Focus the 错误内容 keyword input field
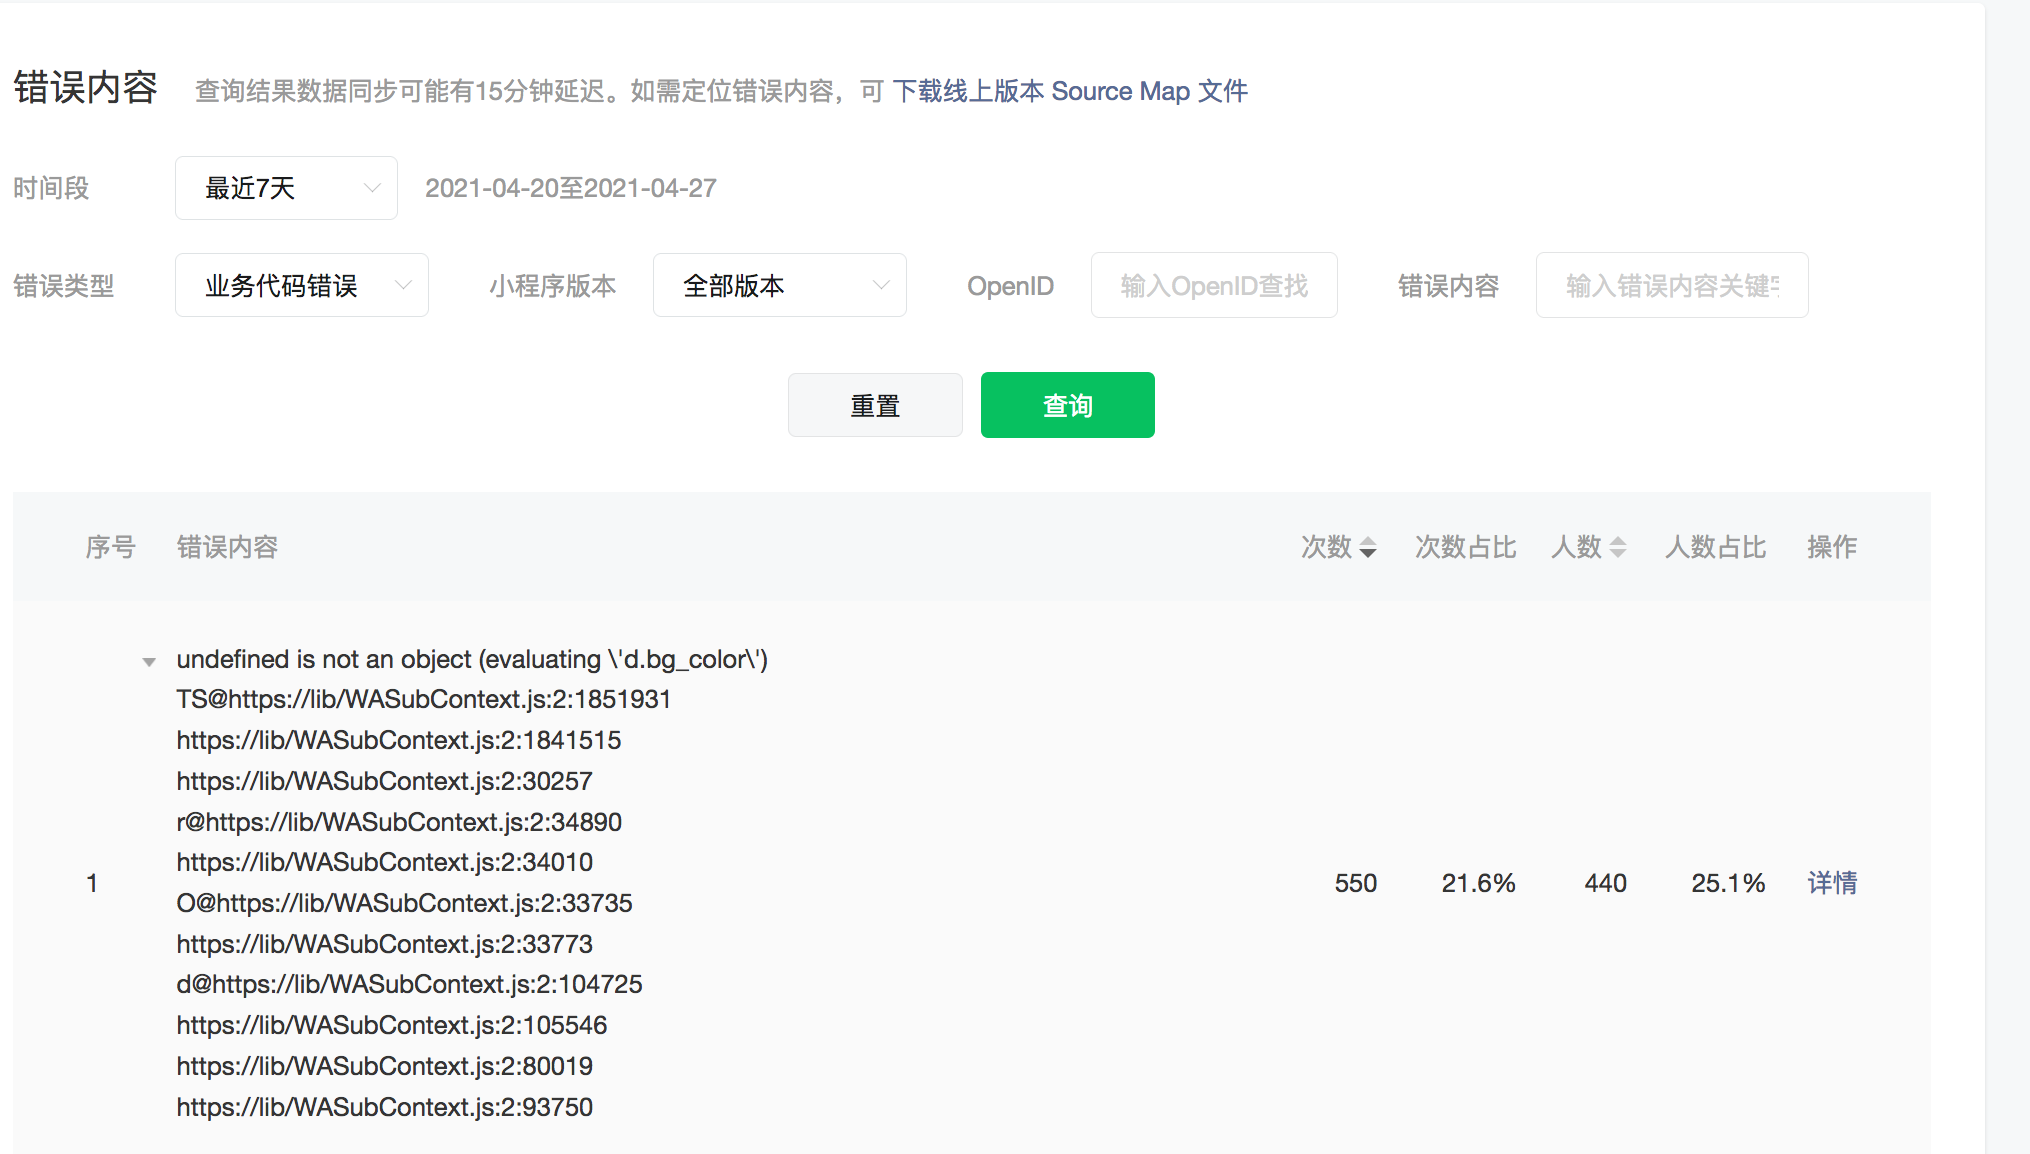 click(1671, 286)
